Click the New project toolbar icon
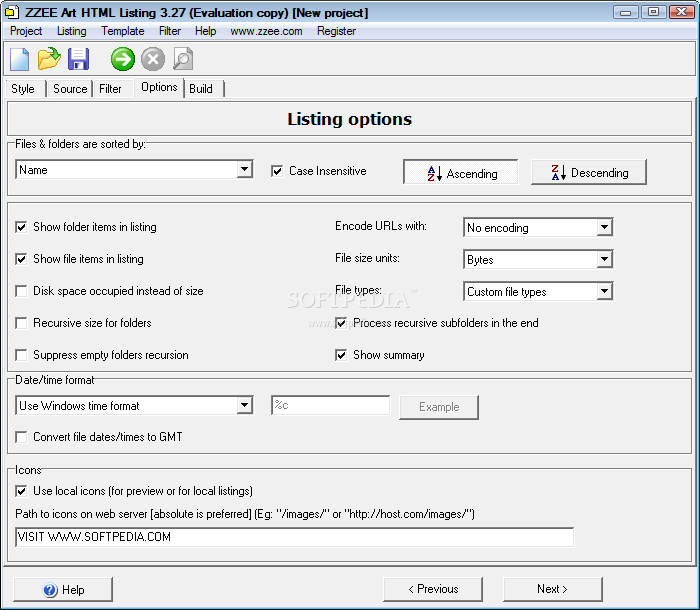 pos(19,59)
